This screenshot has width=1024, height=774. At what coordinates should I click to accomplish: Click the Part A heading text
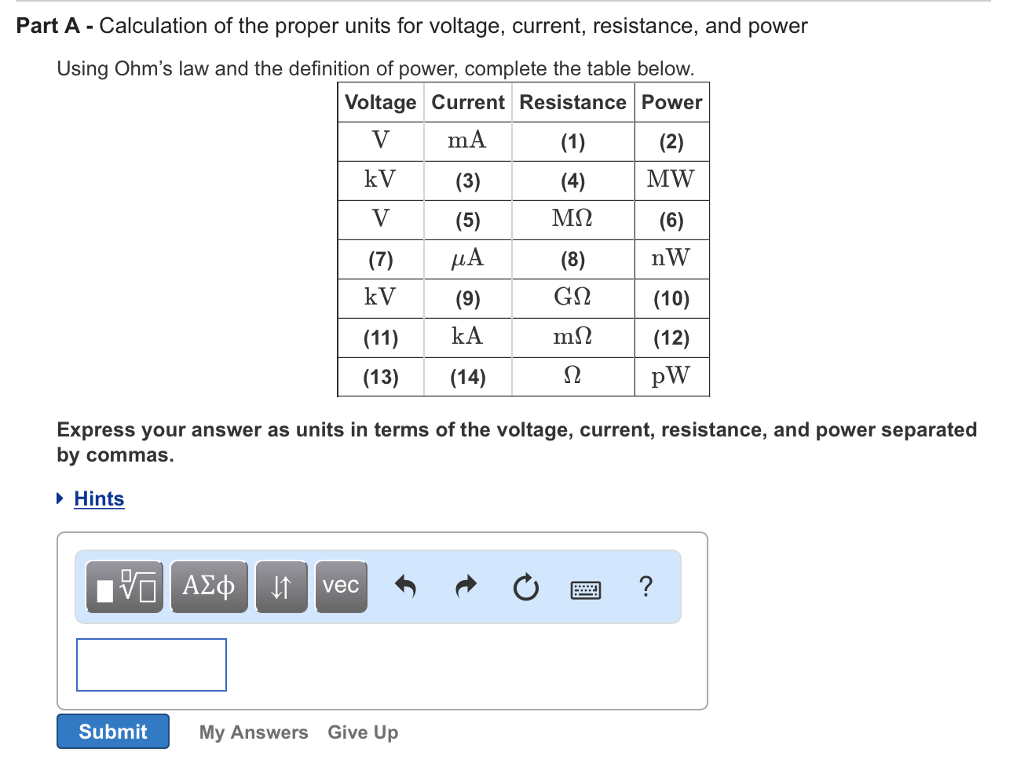click(x=47, y=26)
